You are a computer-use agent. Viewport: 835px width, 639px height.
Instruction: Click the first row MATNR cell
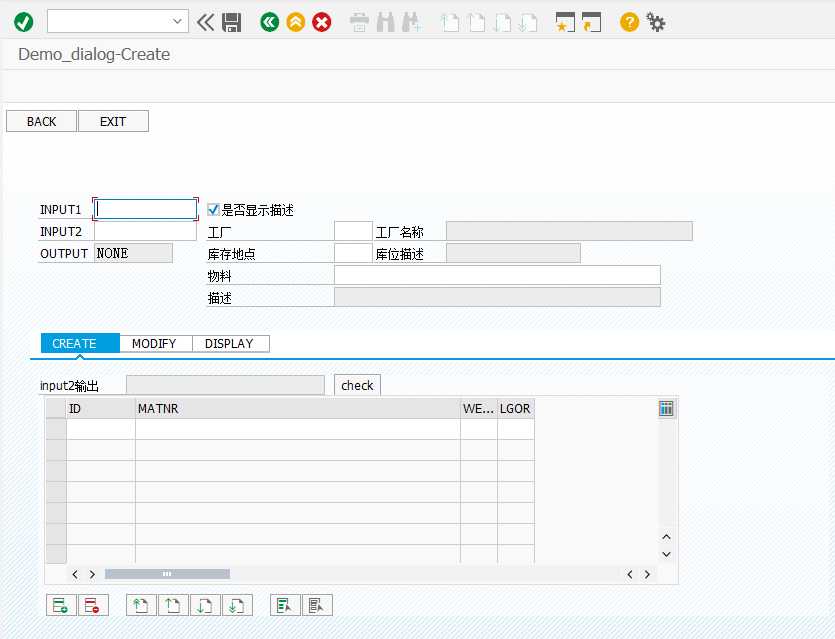pyautogui.click(x=298, y=429)
